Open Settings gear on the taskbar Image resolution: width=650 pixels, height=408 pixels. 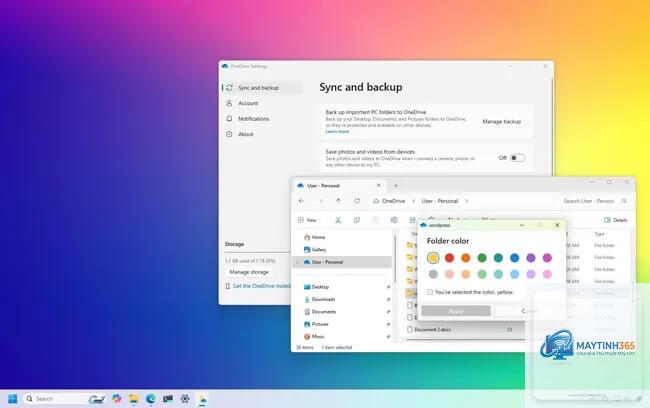pos(185,399)
